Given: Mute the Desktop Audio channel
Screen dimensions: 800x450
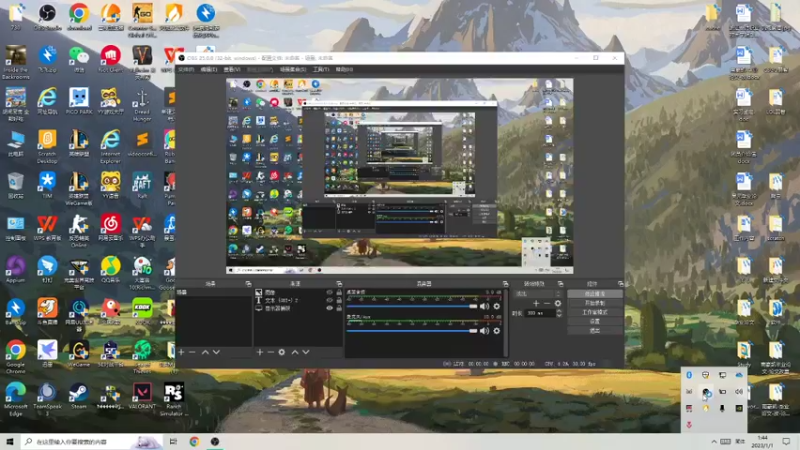Looking at the screenshot, I should 484,306.
